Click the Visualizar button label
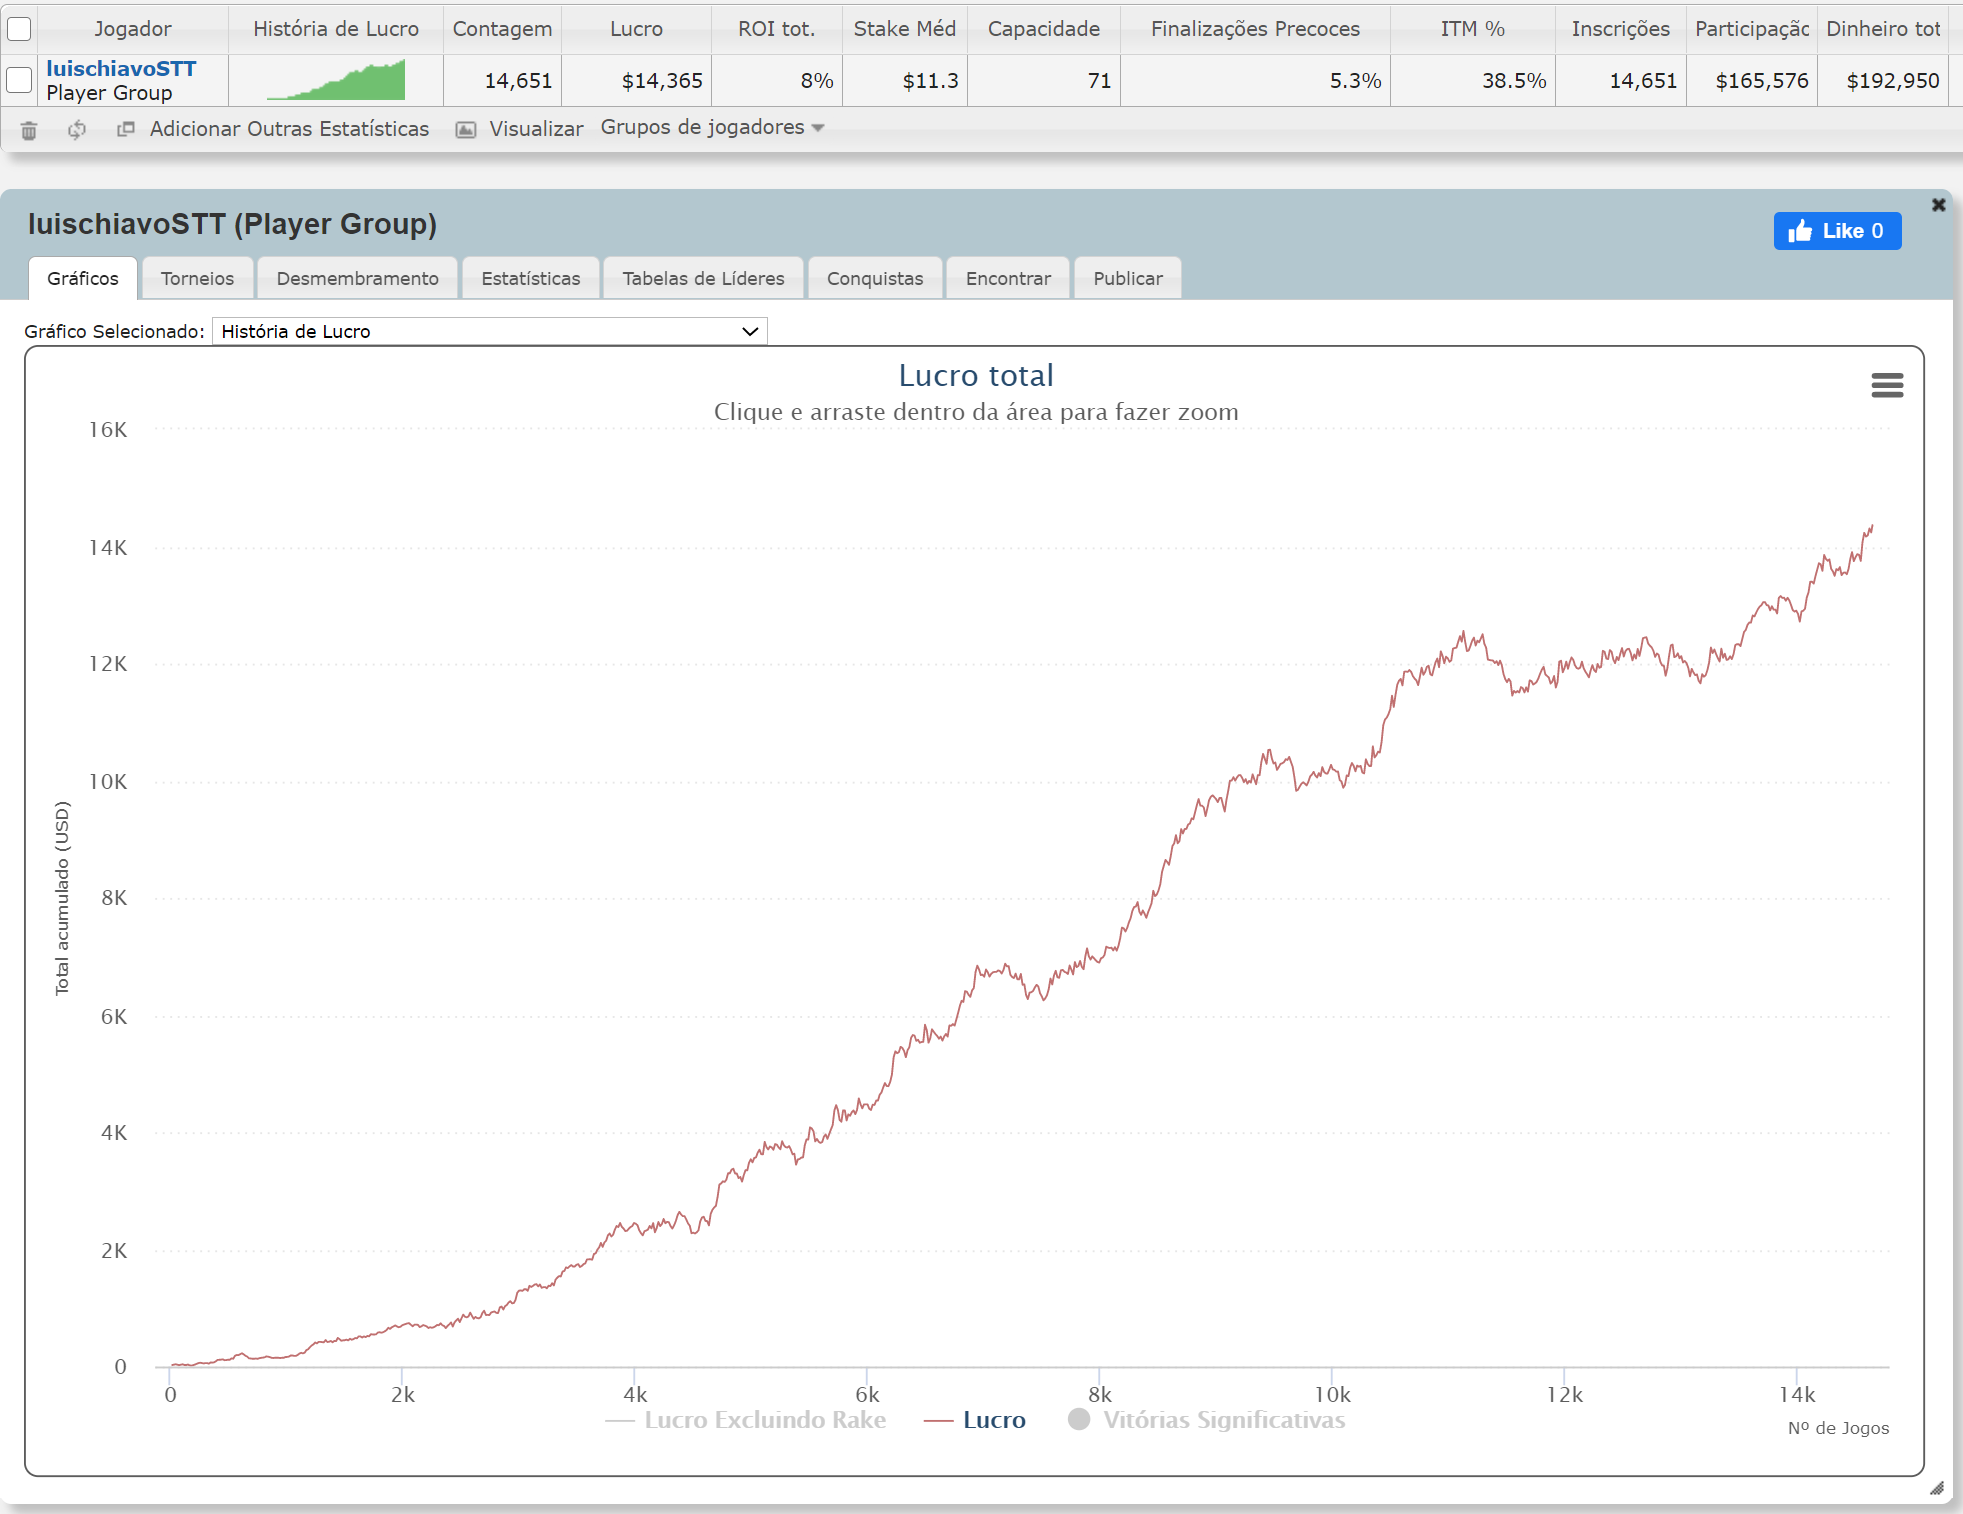 536,129
